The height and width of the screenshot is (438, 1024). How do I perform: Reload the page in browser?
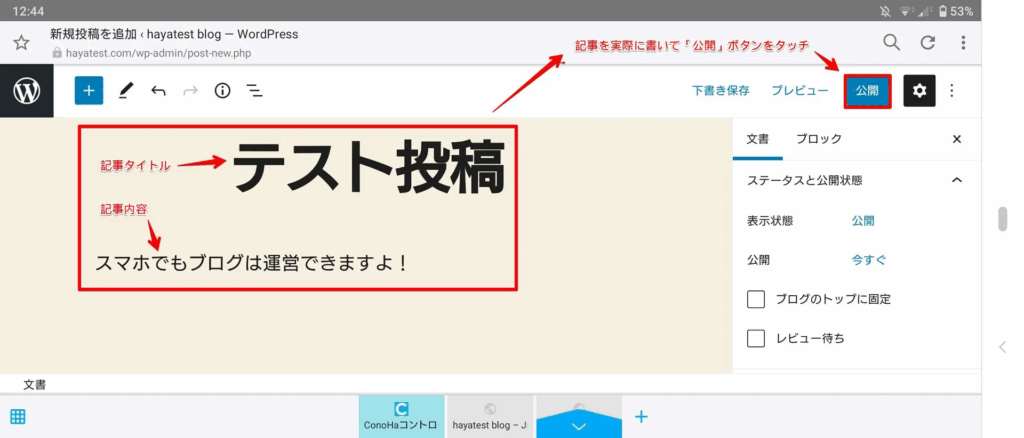point(927,42)
